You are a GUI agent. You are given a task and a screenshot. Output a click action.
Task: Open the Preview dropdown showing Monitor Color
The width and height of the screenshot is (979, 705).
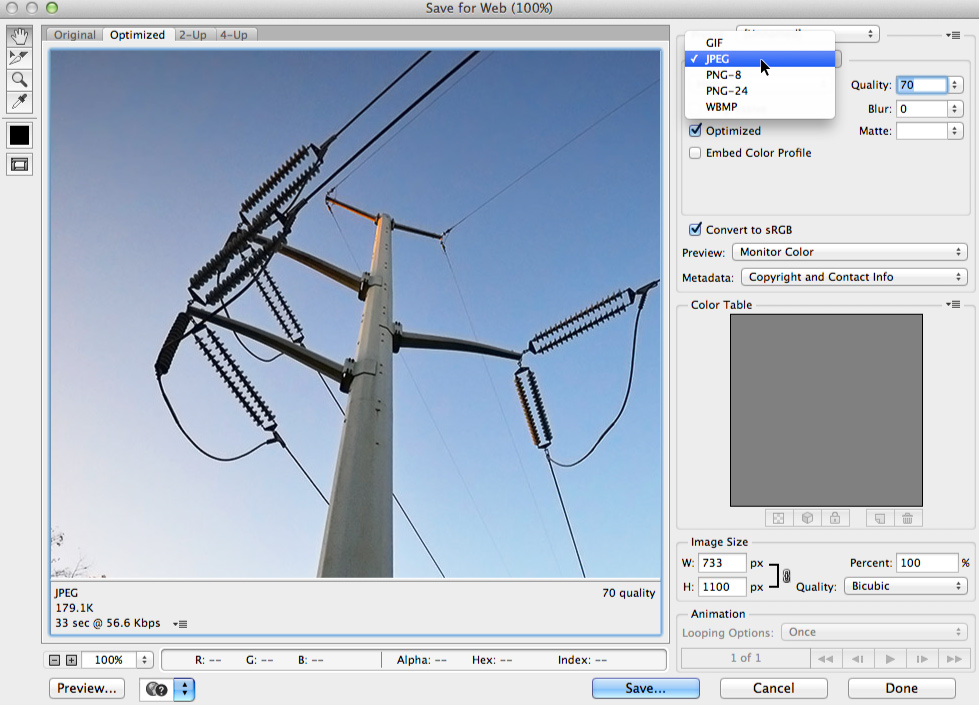tap(849, 251)
